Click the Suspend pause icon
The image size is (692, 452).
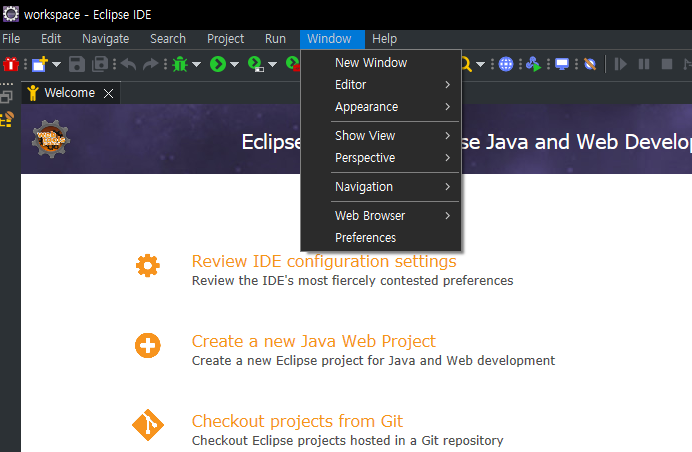coord(644,64)
